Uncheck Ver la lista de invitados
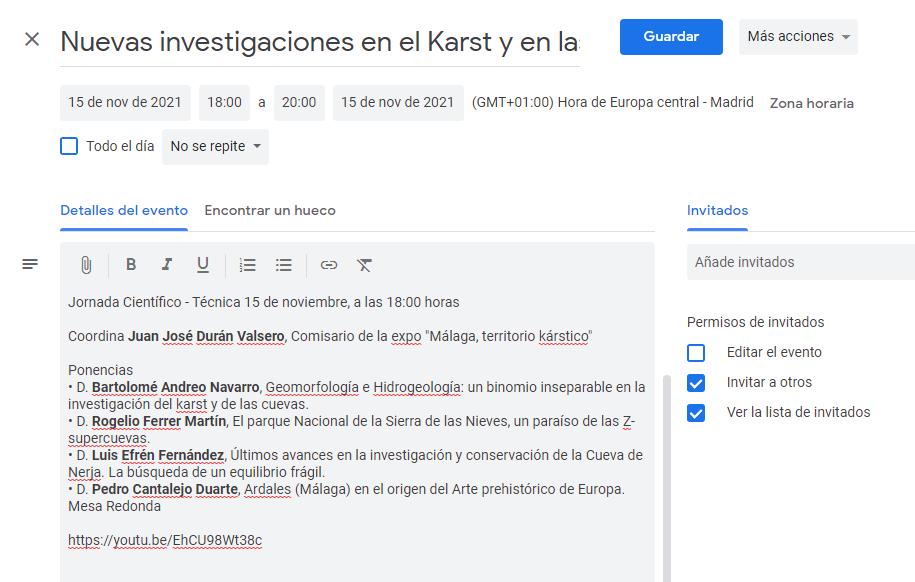The height and width of the screenshot is (582, 915). 696,413
